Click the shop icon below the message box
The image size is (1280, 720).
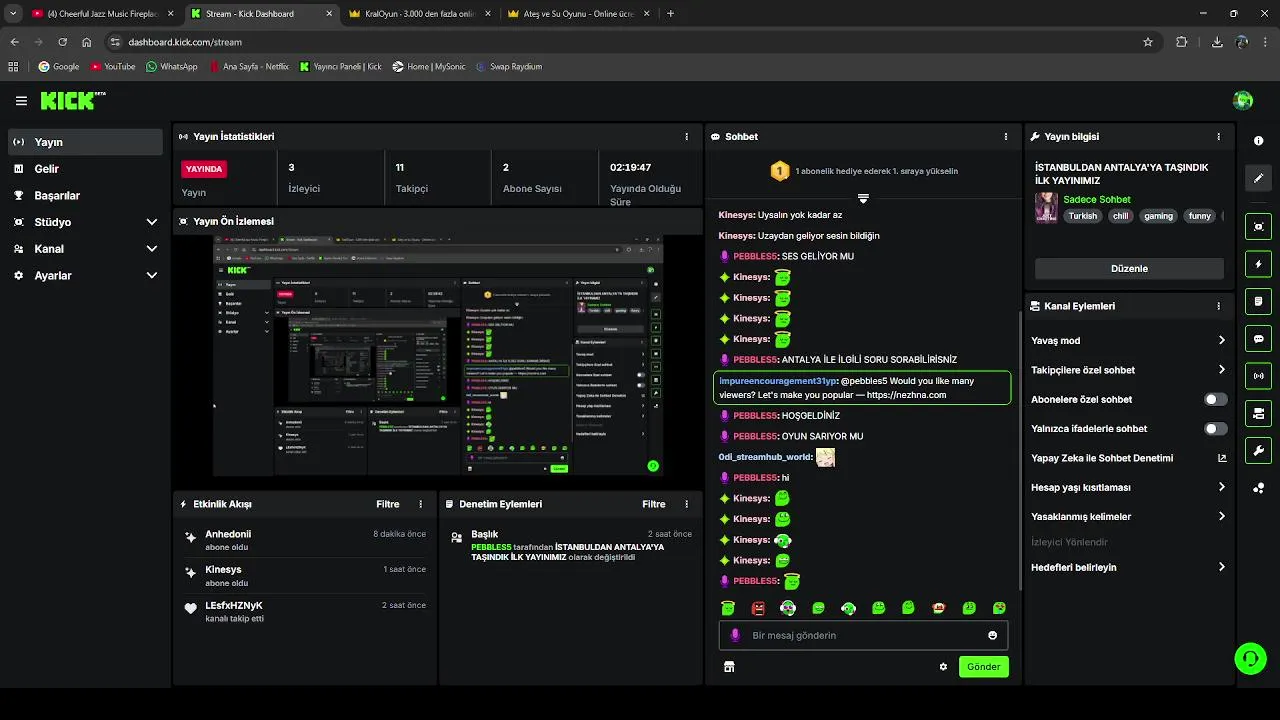(x=729, y=666)
